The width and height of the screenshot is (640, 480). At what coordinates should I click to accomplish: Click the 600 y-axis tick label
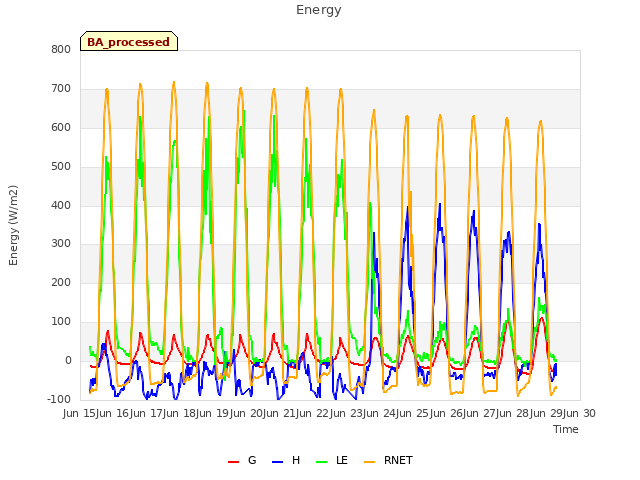click(61, 127)
